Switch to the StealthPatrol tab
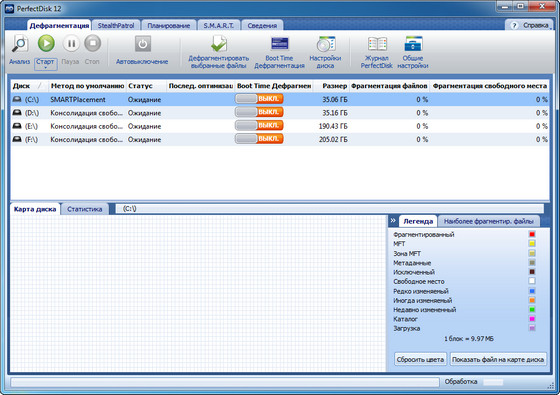This screenshot has width=560, height=395. coord(116,25)
